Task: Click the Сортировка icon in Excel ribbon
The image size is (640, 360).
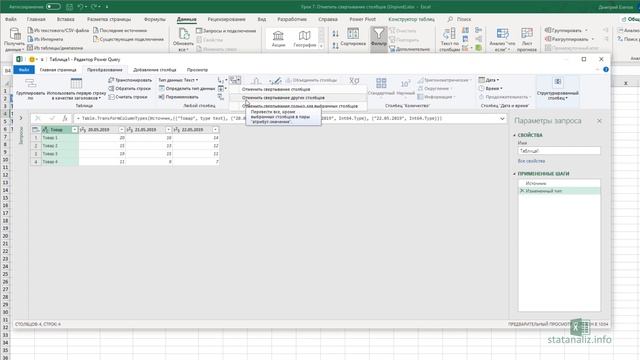Action: (x=353, y=33)
